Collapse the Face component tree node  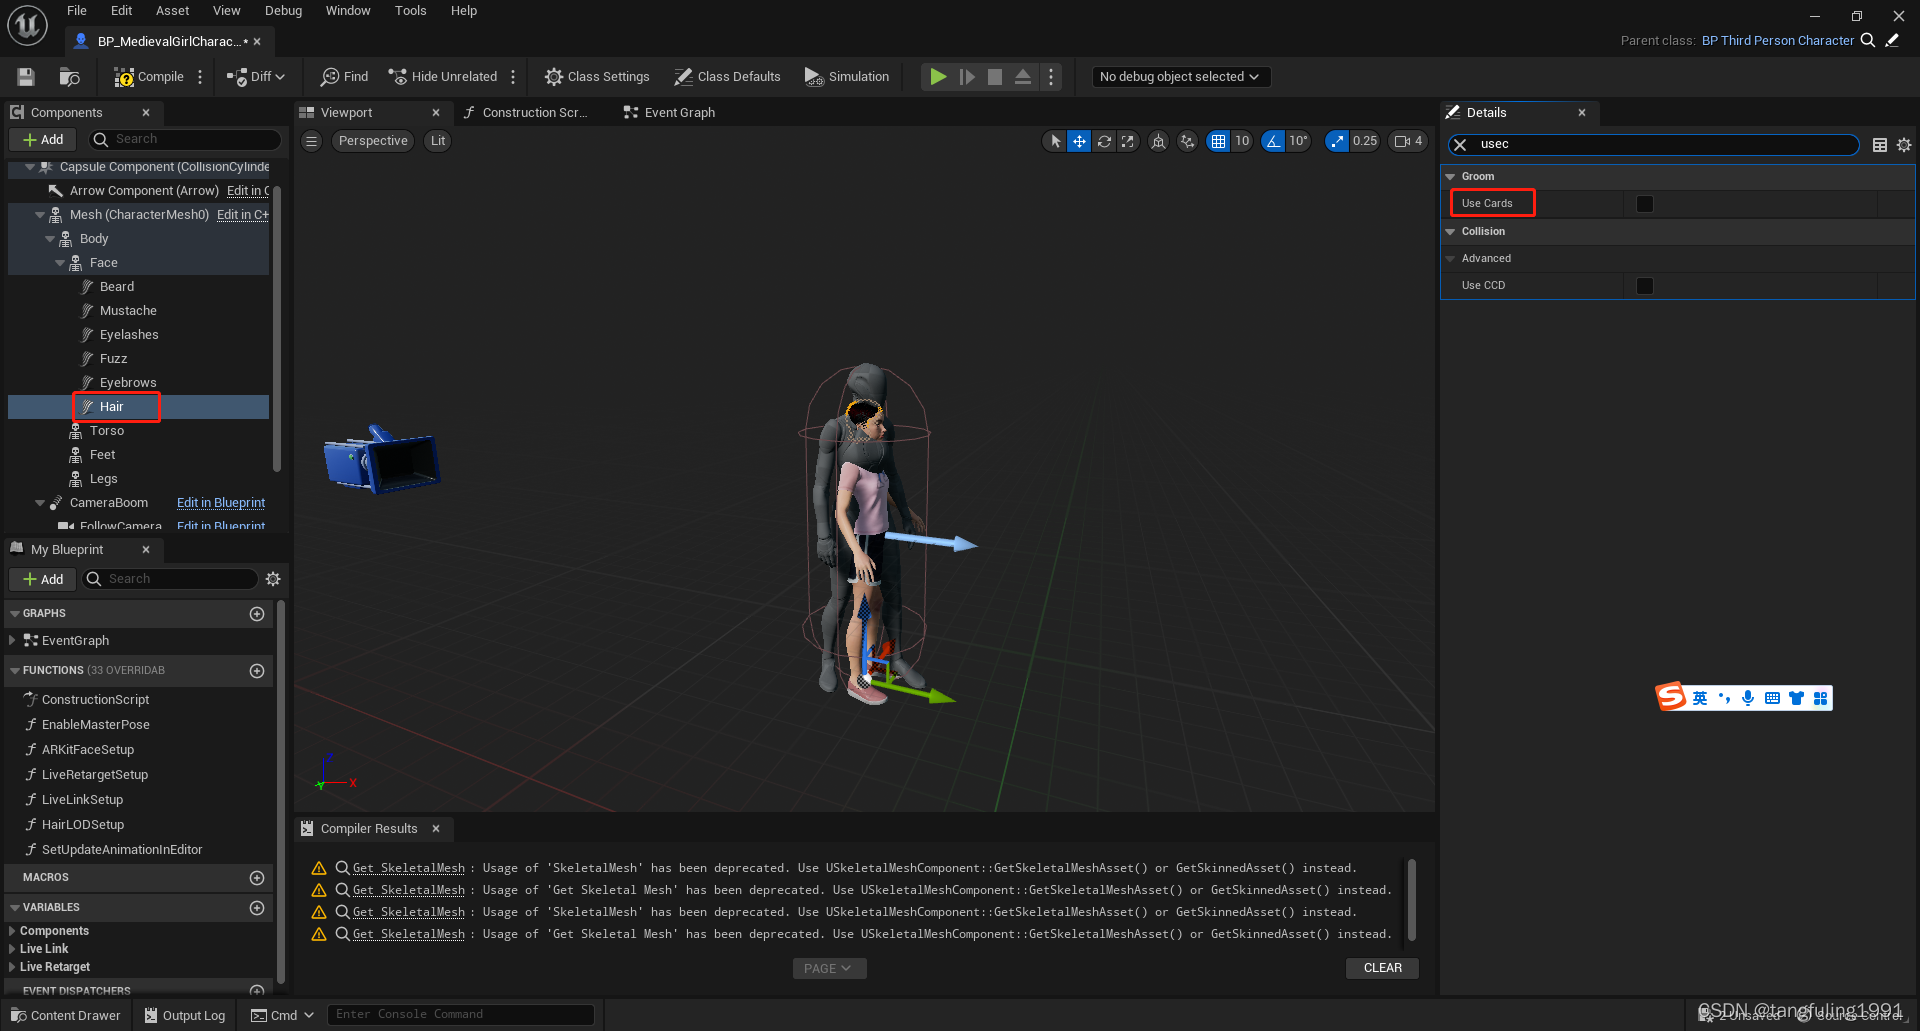(x=60, y=263)
